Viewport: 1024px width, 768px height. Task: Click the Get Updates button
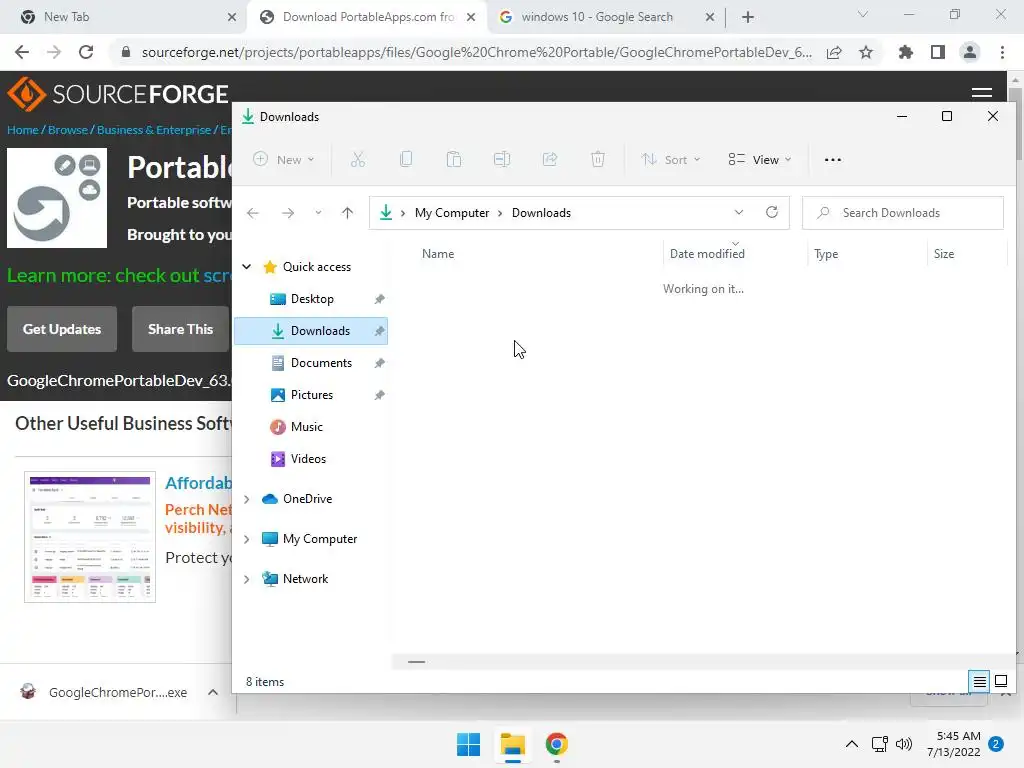pos(62,329)
